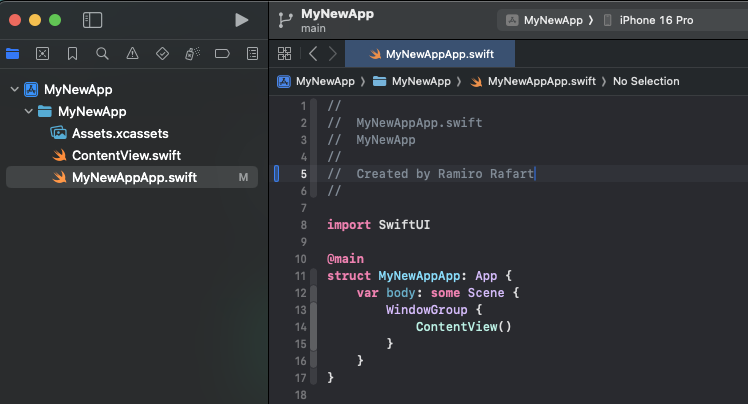Click the MyNewAppApp.swift editor tab
The width and height of the screenshot is (748, 404).
pos(441,54)
